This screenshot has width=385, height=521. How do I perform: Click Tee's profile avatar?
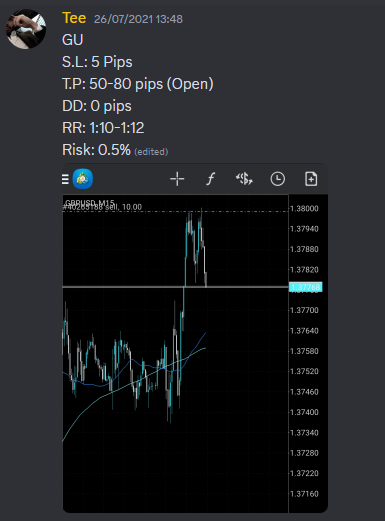[x=26, y=29]
